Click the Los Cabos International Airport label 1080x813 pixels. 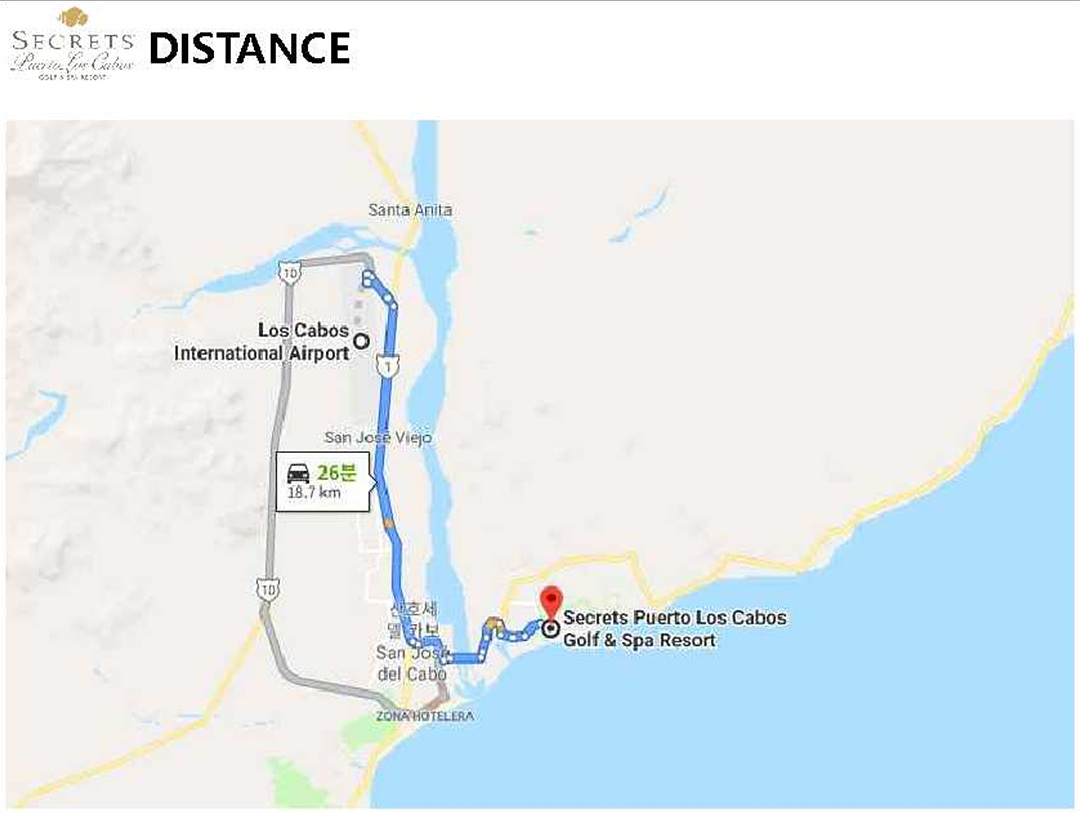click(262, 342)
